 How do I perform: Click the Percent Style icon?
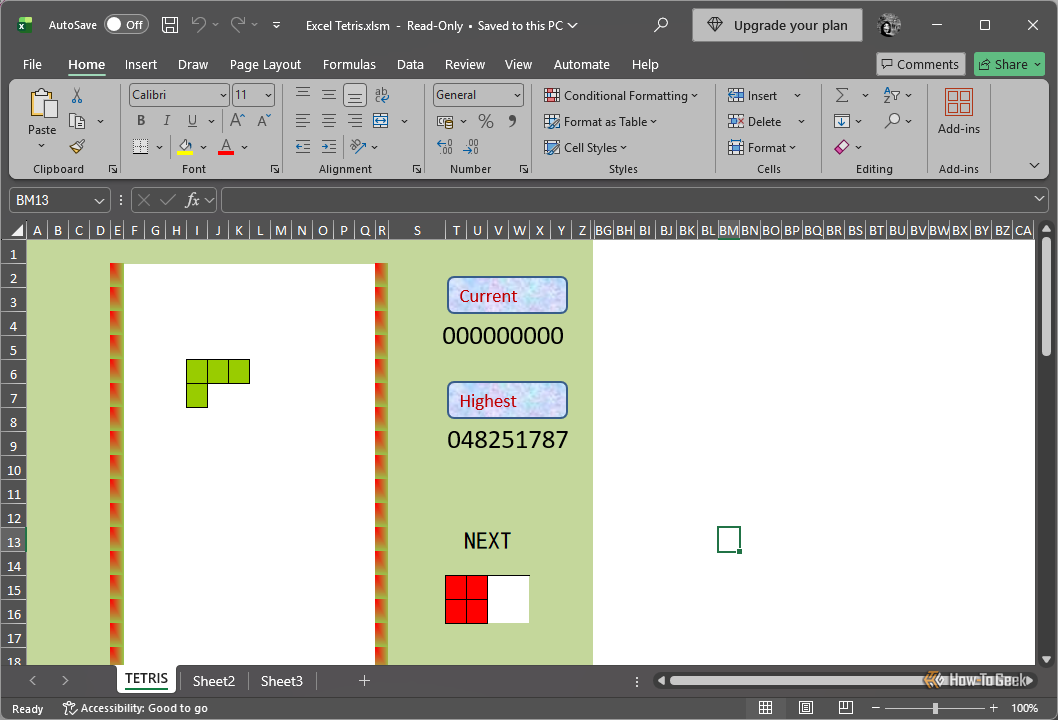[486, 121]
